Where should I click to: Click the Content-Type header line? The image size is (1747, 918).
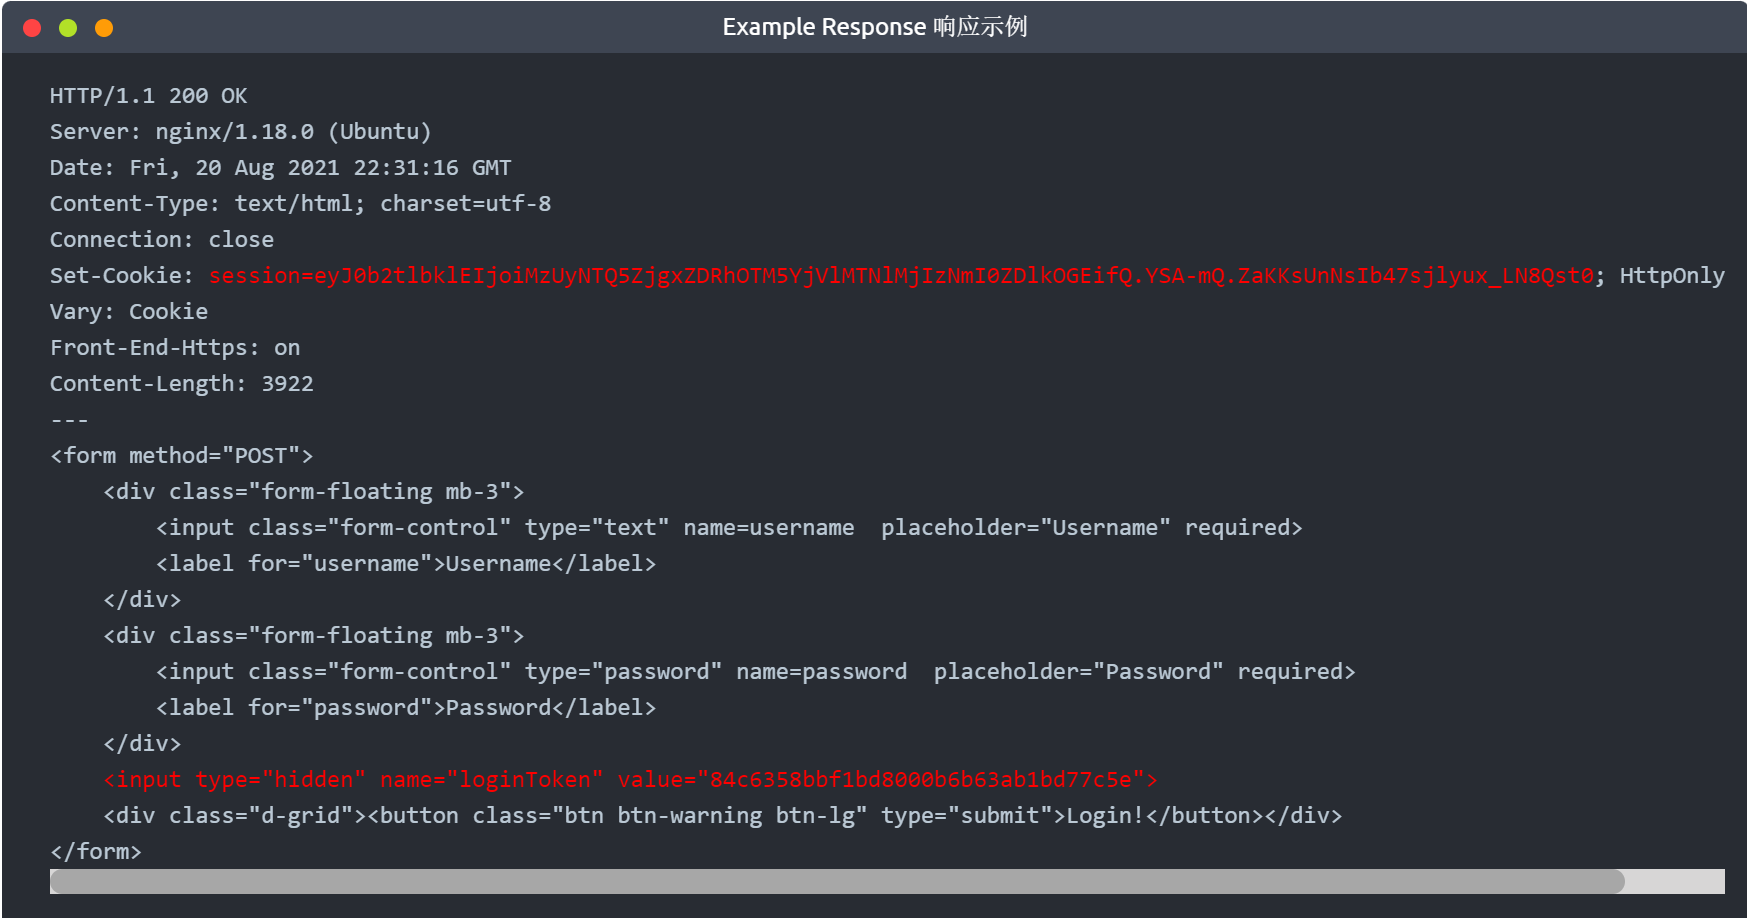pyautogui.click(x=300, y=204)
